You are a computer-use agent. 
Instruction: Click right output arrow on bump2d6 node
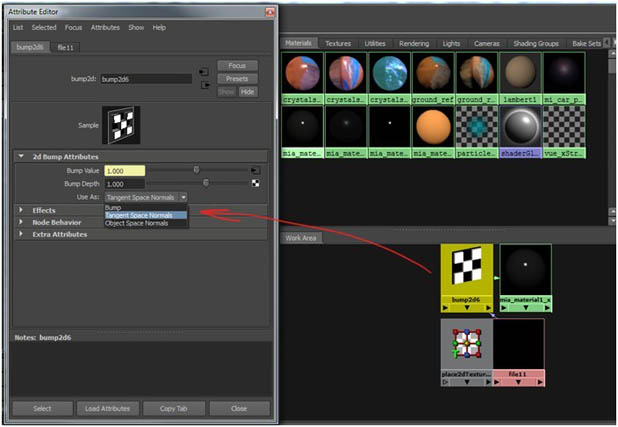pyautogui.click(x=489, y=308)
